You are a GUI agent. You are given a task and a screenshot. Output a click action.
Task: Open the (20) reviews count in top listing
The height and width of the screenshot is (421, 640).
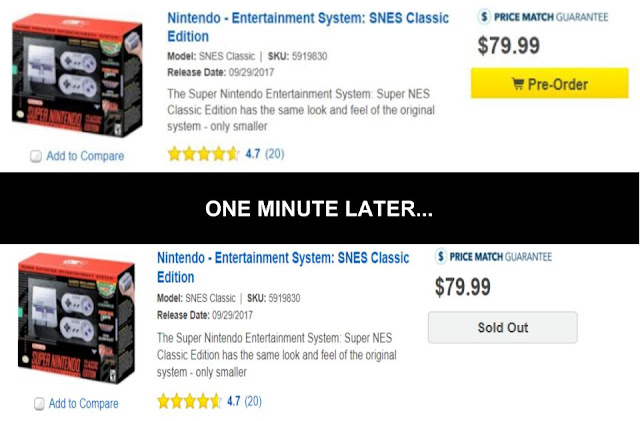click(273, 154)
